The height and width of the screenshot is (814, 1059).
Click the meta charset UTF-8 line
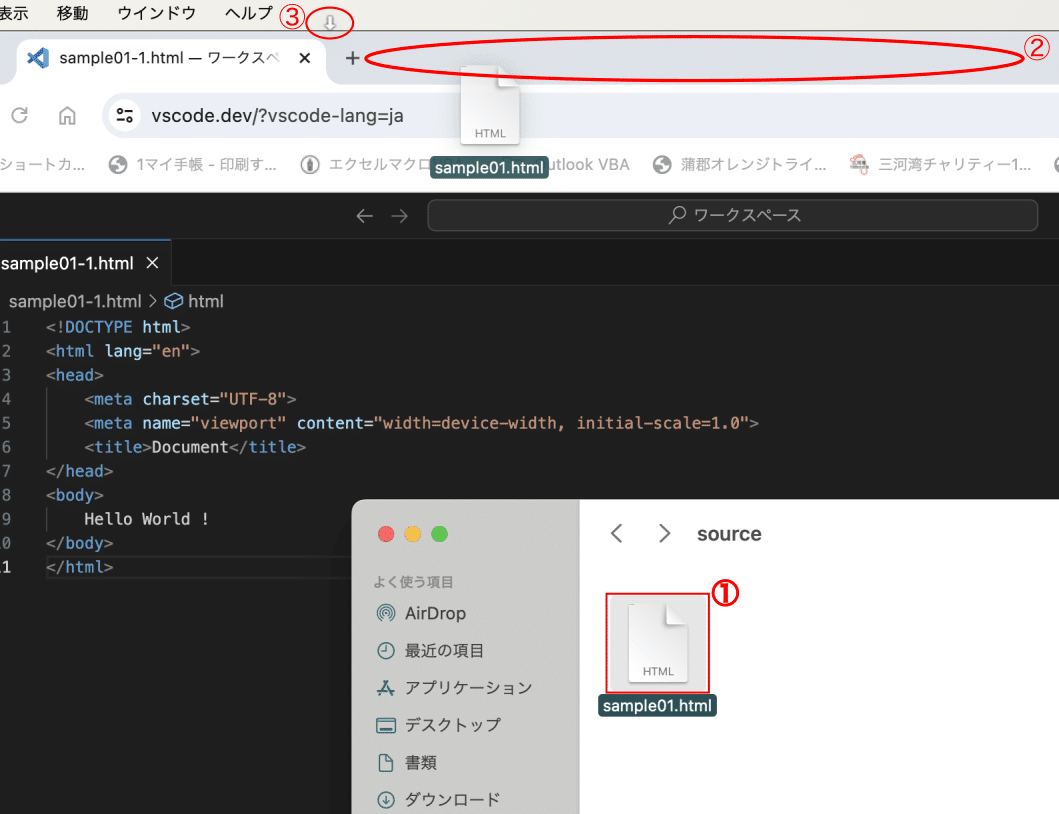190,399
